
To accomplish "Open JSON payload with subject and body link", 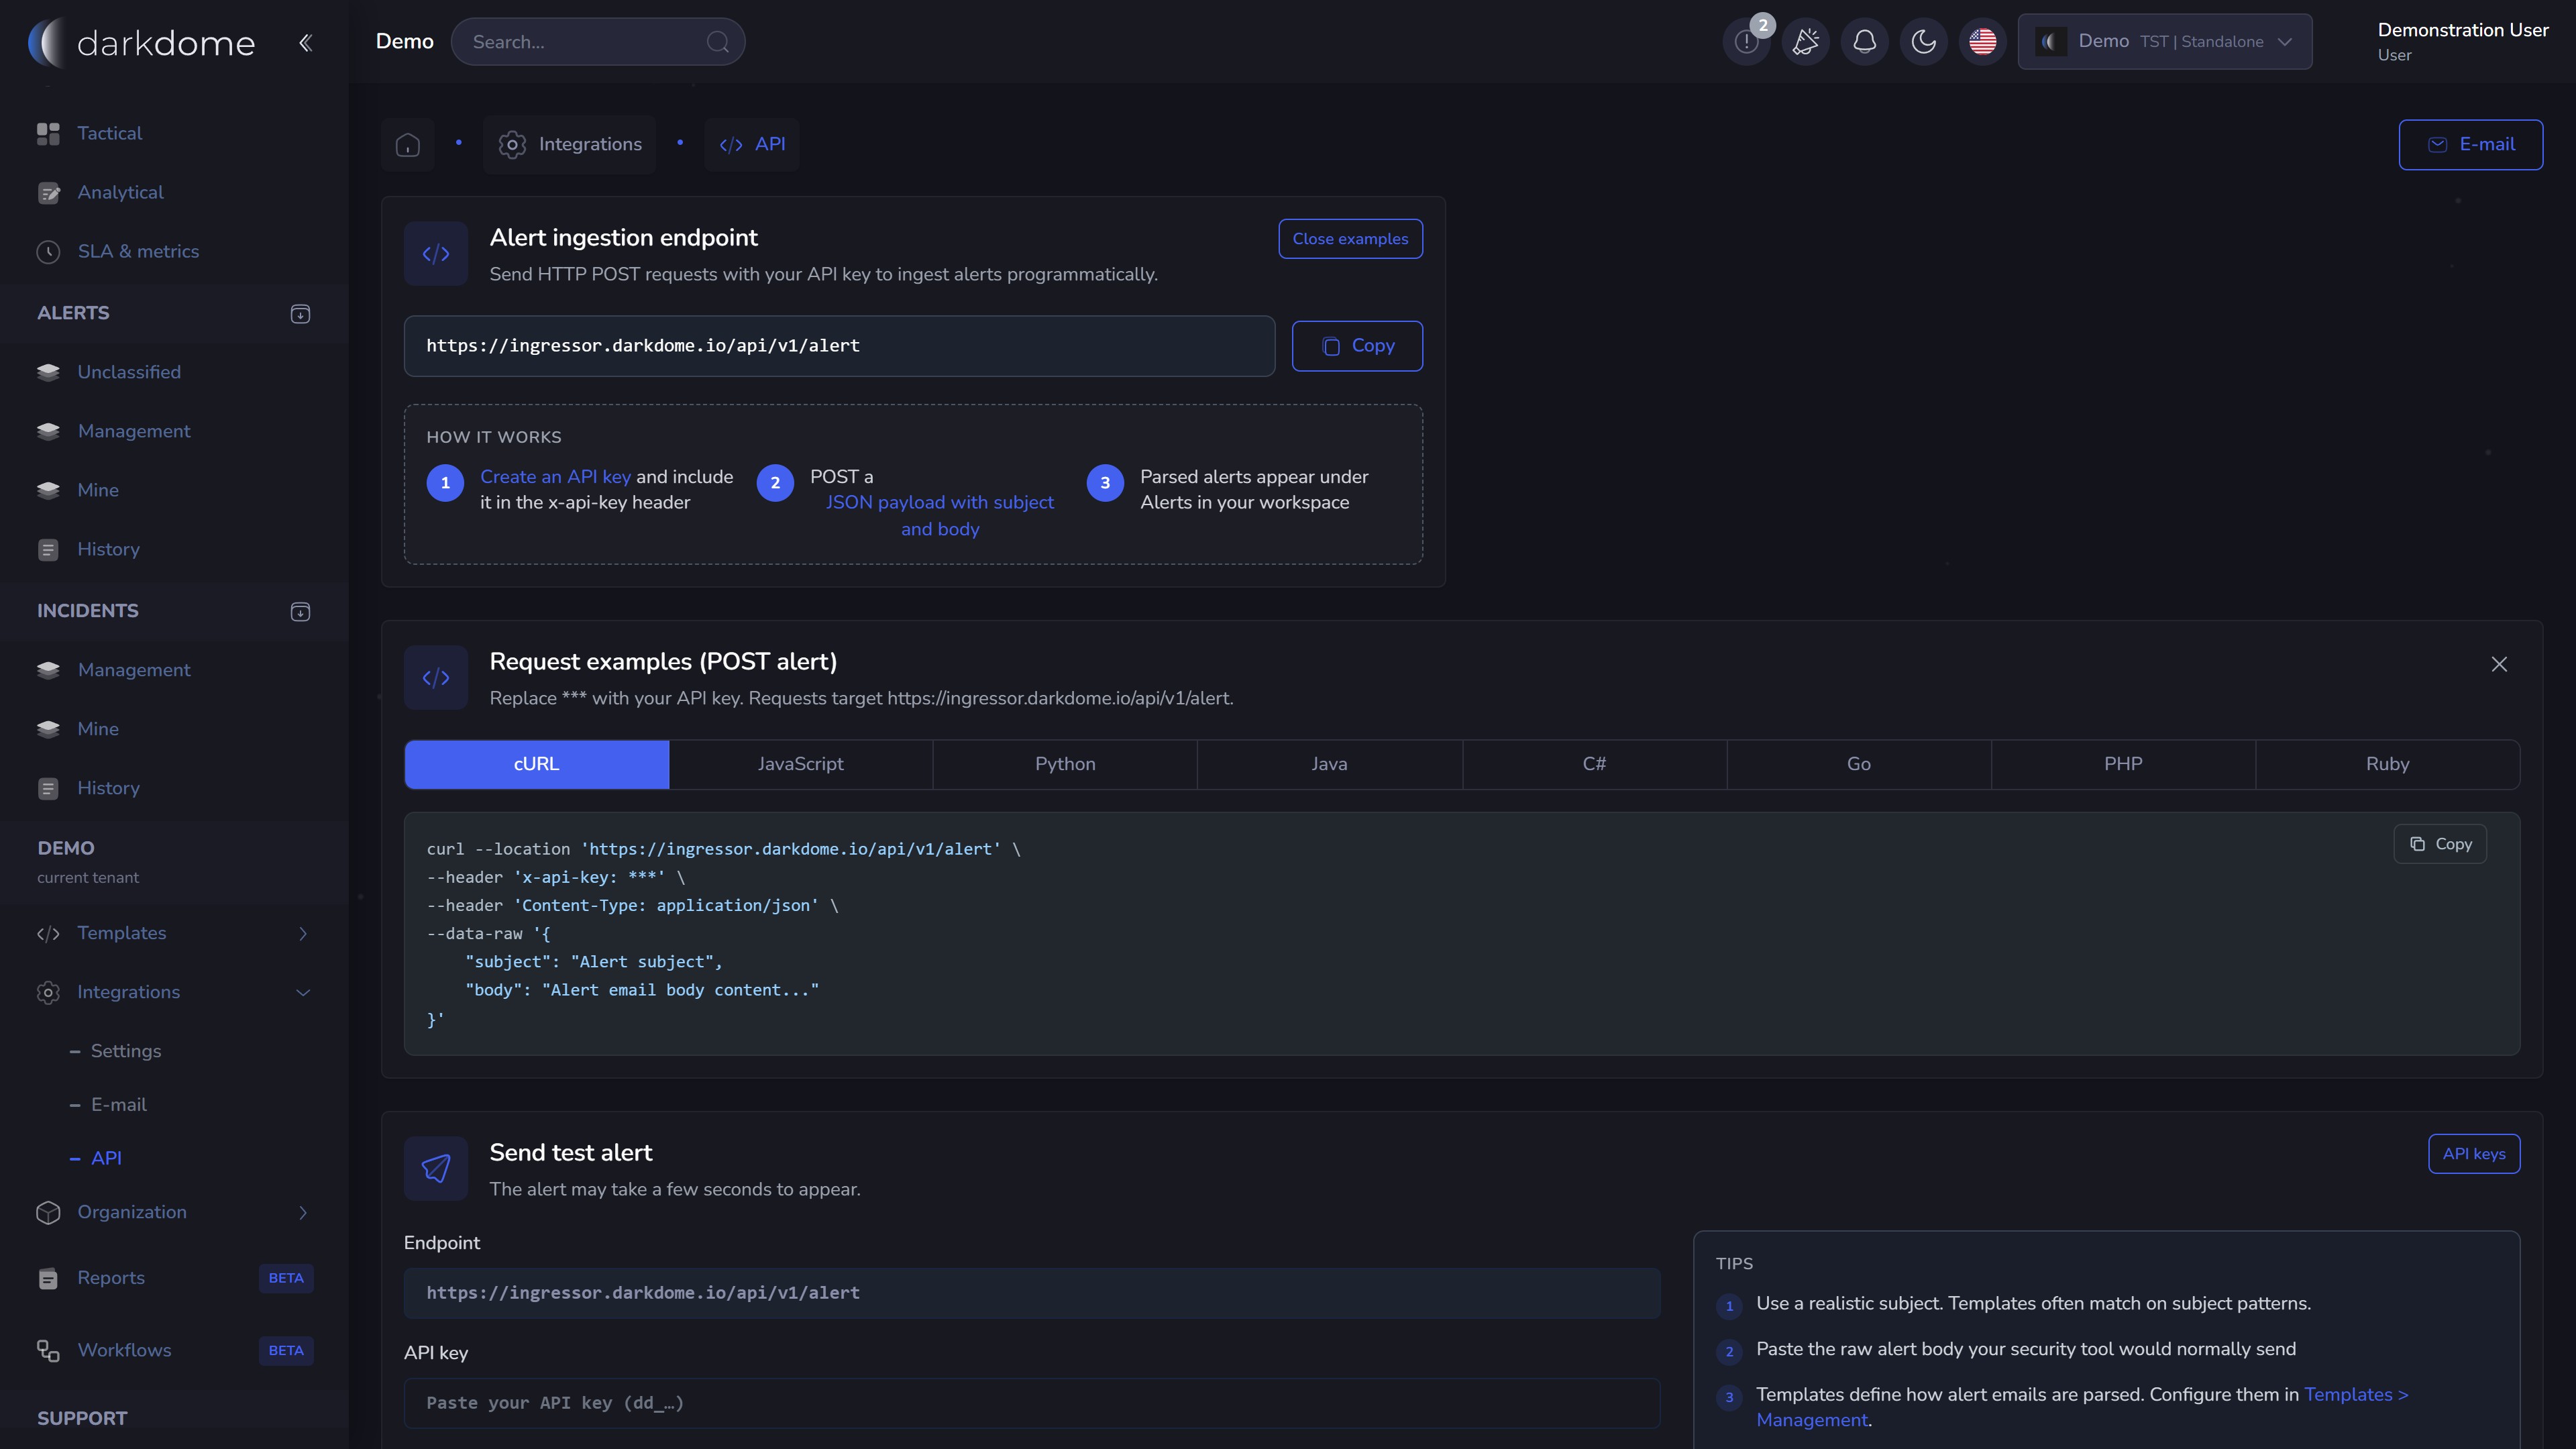I will (940, 516).
